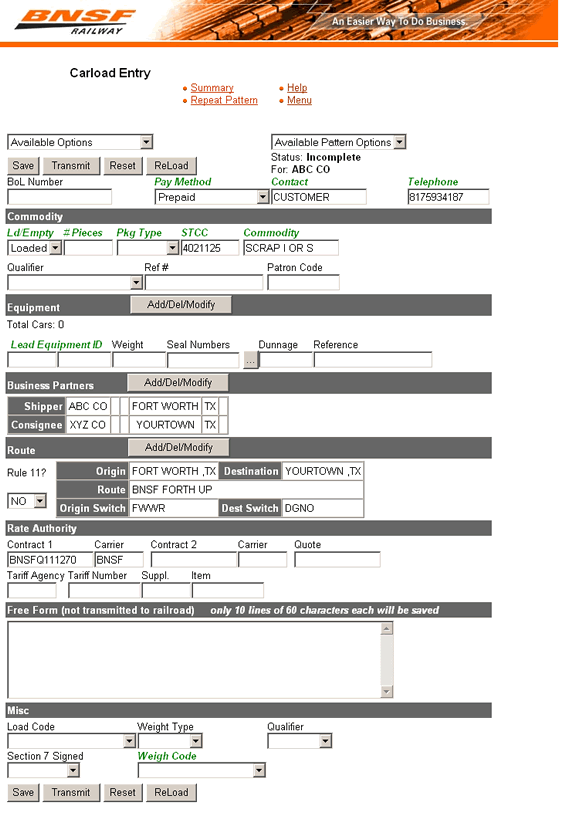Click the bottom Save button
The image size is (586, 813).
pos(23,792)
